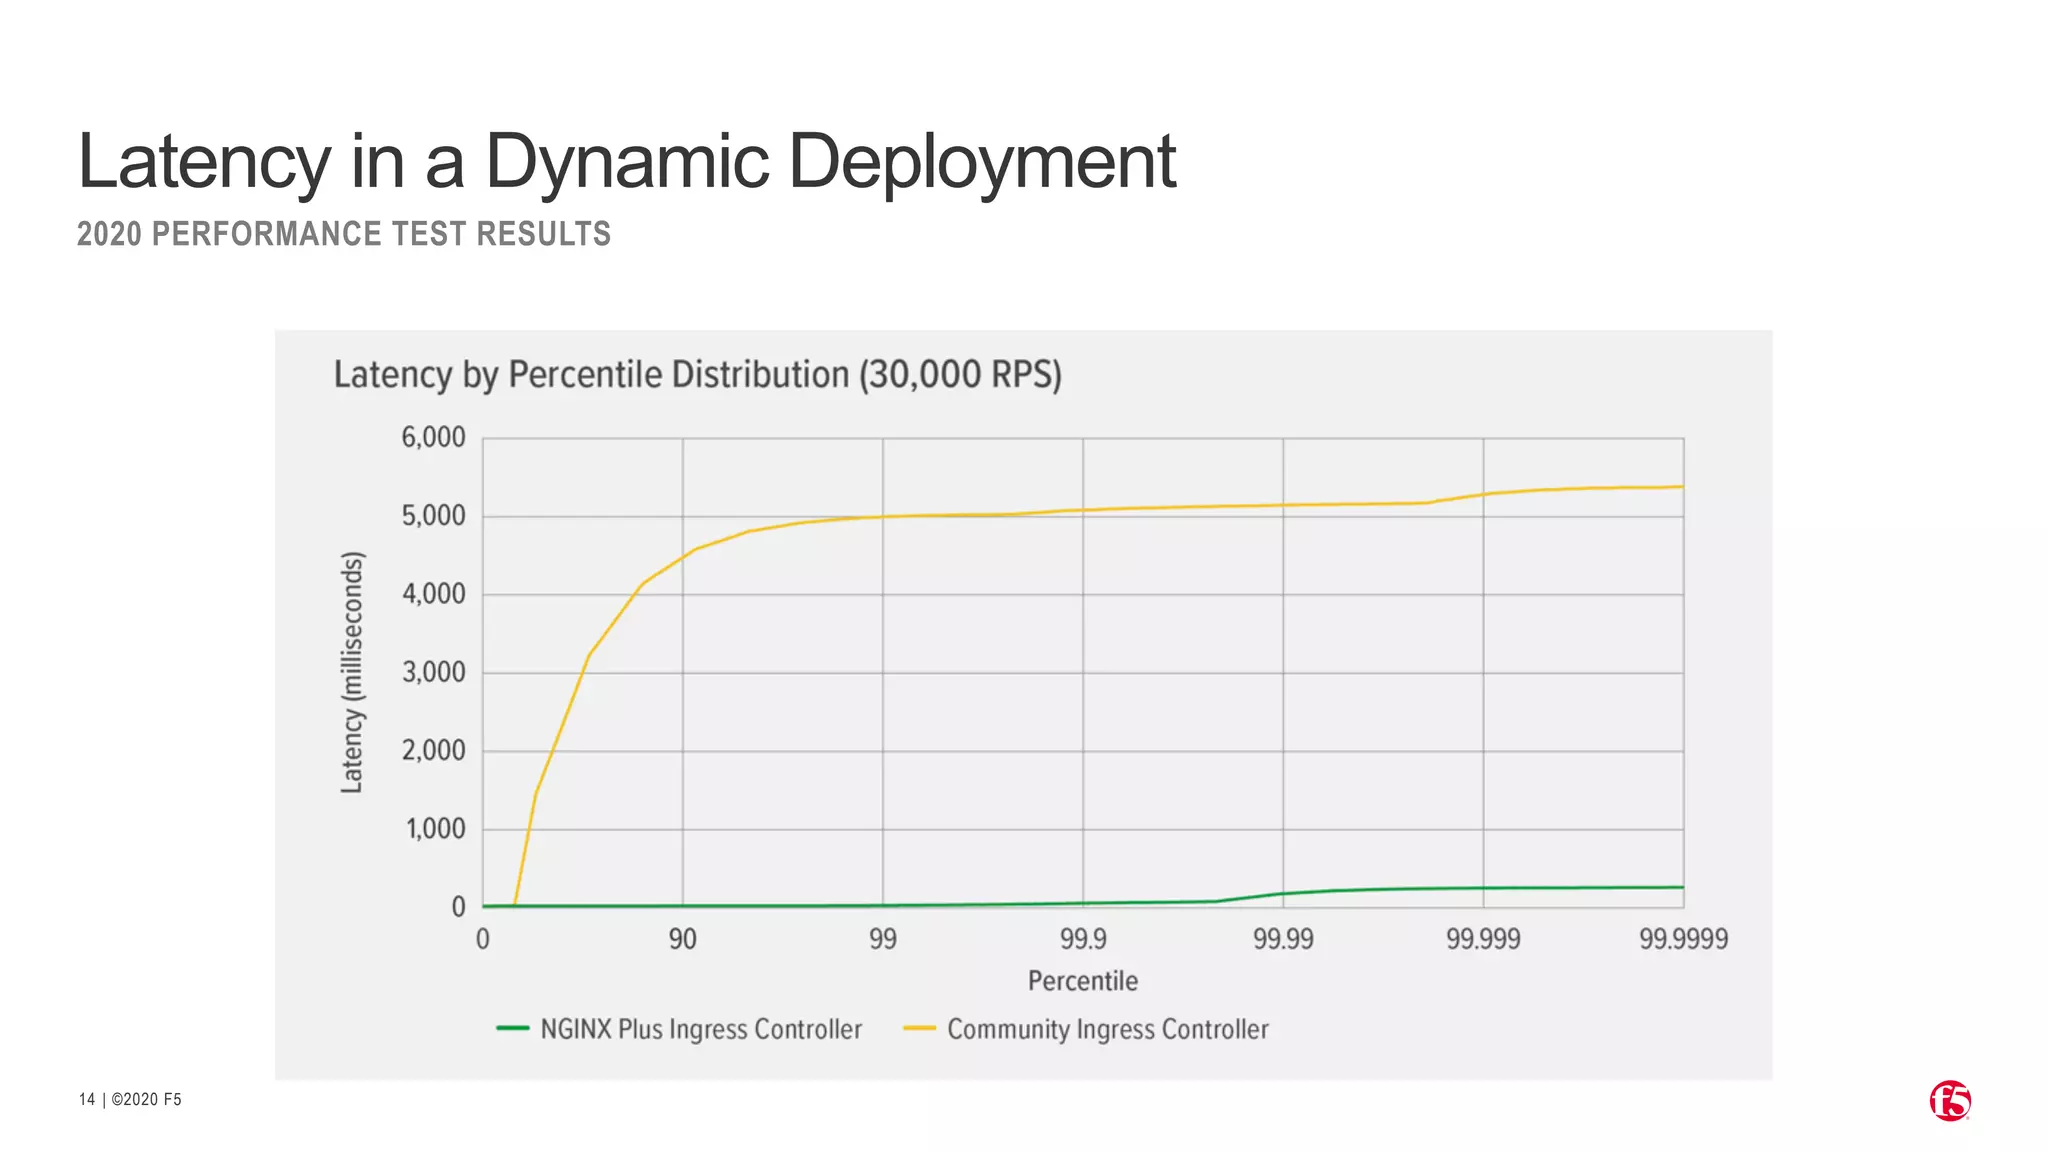Click the 2020 Performance Test Results subtitle
Viewport: 2048px width, 1152px height.
click(x=343, y=234)
